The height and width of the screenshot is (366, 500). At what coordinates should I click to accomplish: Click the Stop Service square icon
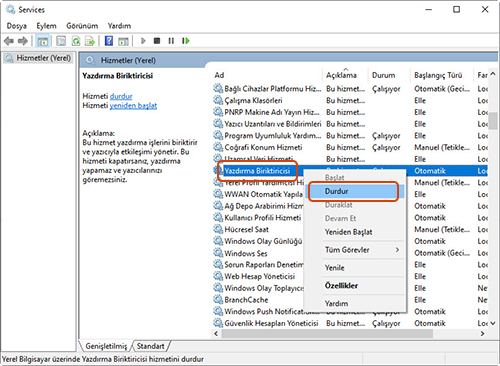click(157, 41)
